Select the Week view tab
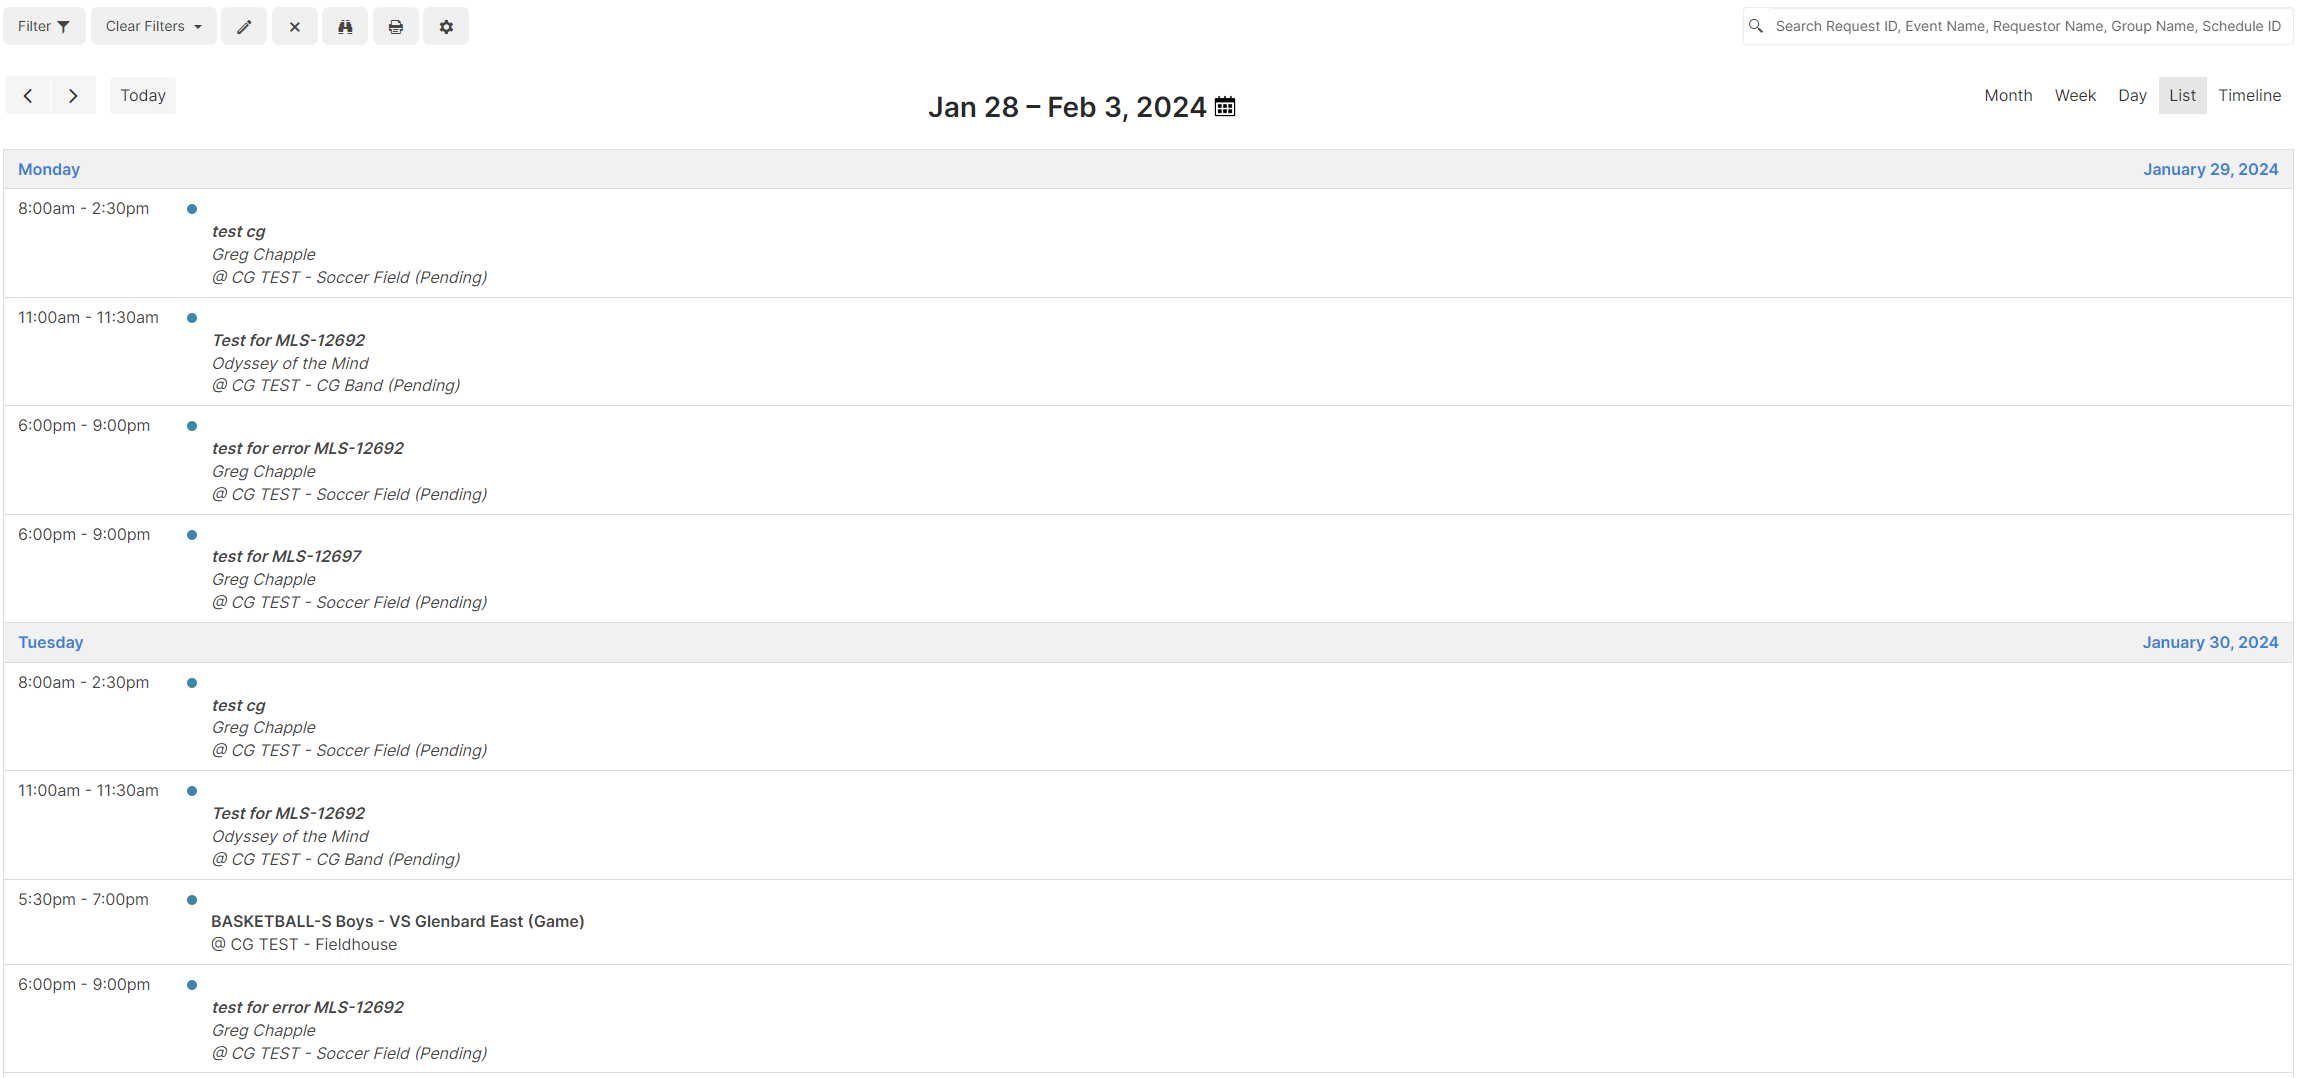This screenshot has height=1078, width=2306. coord(2075,95)
